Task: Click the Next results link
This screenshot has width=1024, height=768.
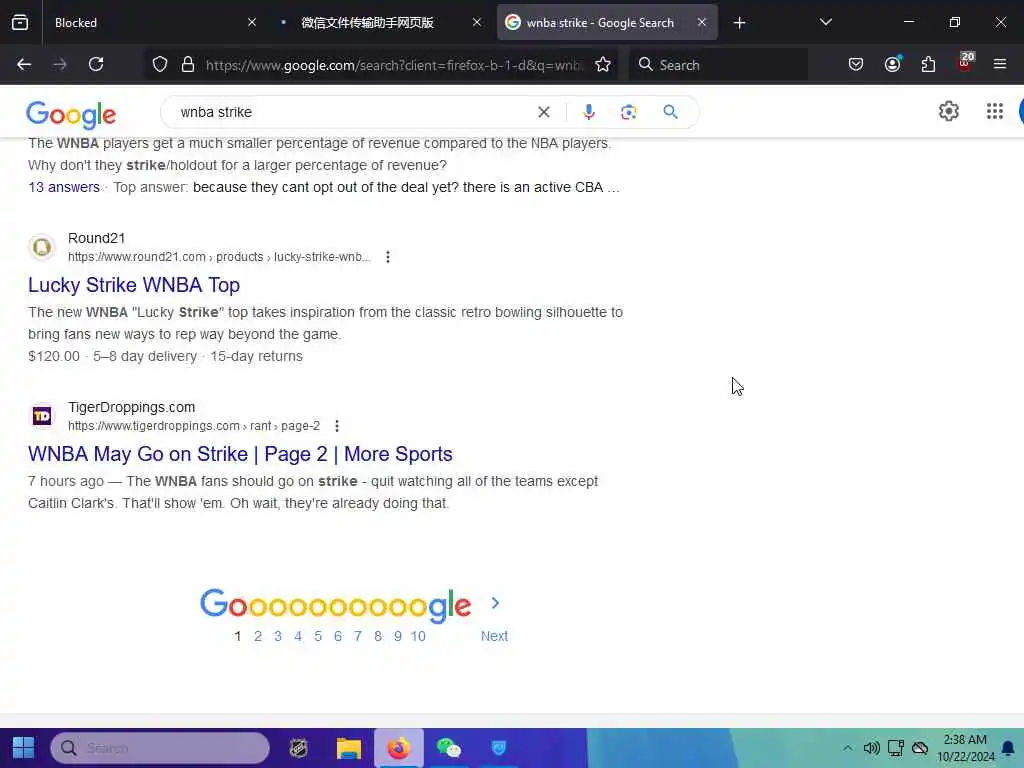Action: [494, 636]
